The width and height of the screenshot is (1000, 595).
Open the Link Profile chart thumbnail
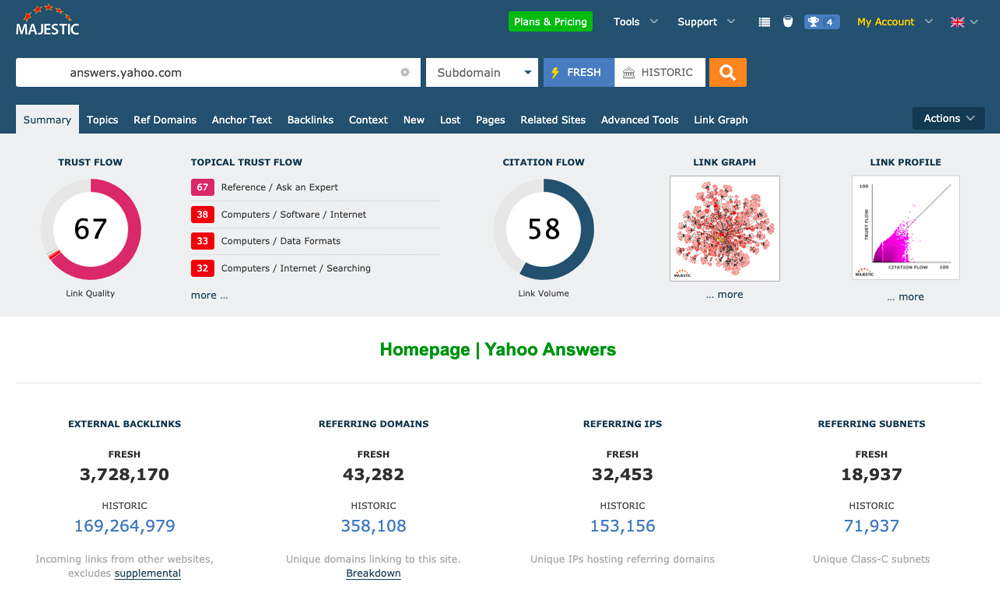(906, 228)
